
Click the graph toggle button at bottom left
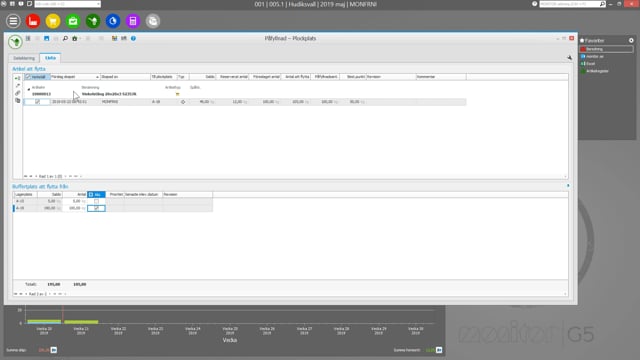[x=54, y=350]
